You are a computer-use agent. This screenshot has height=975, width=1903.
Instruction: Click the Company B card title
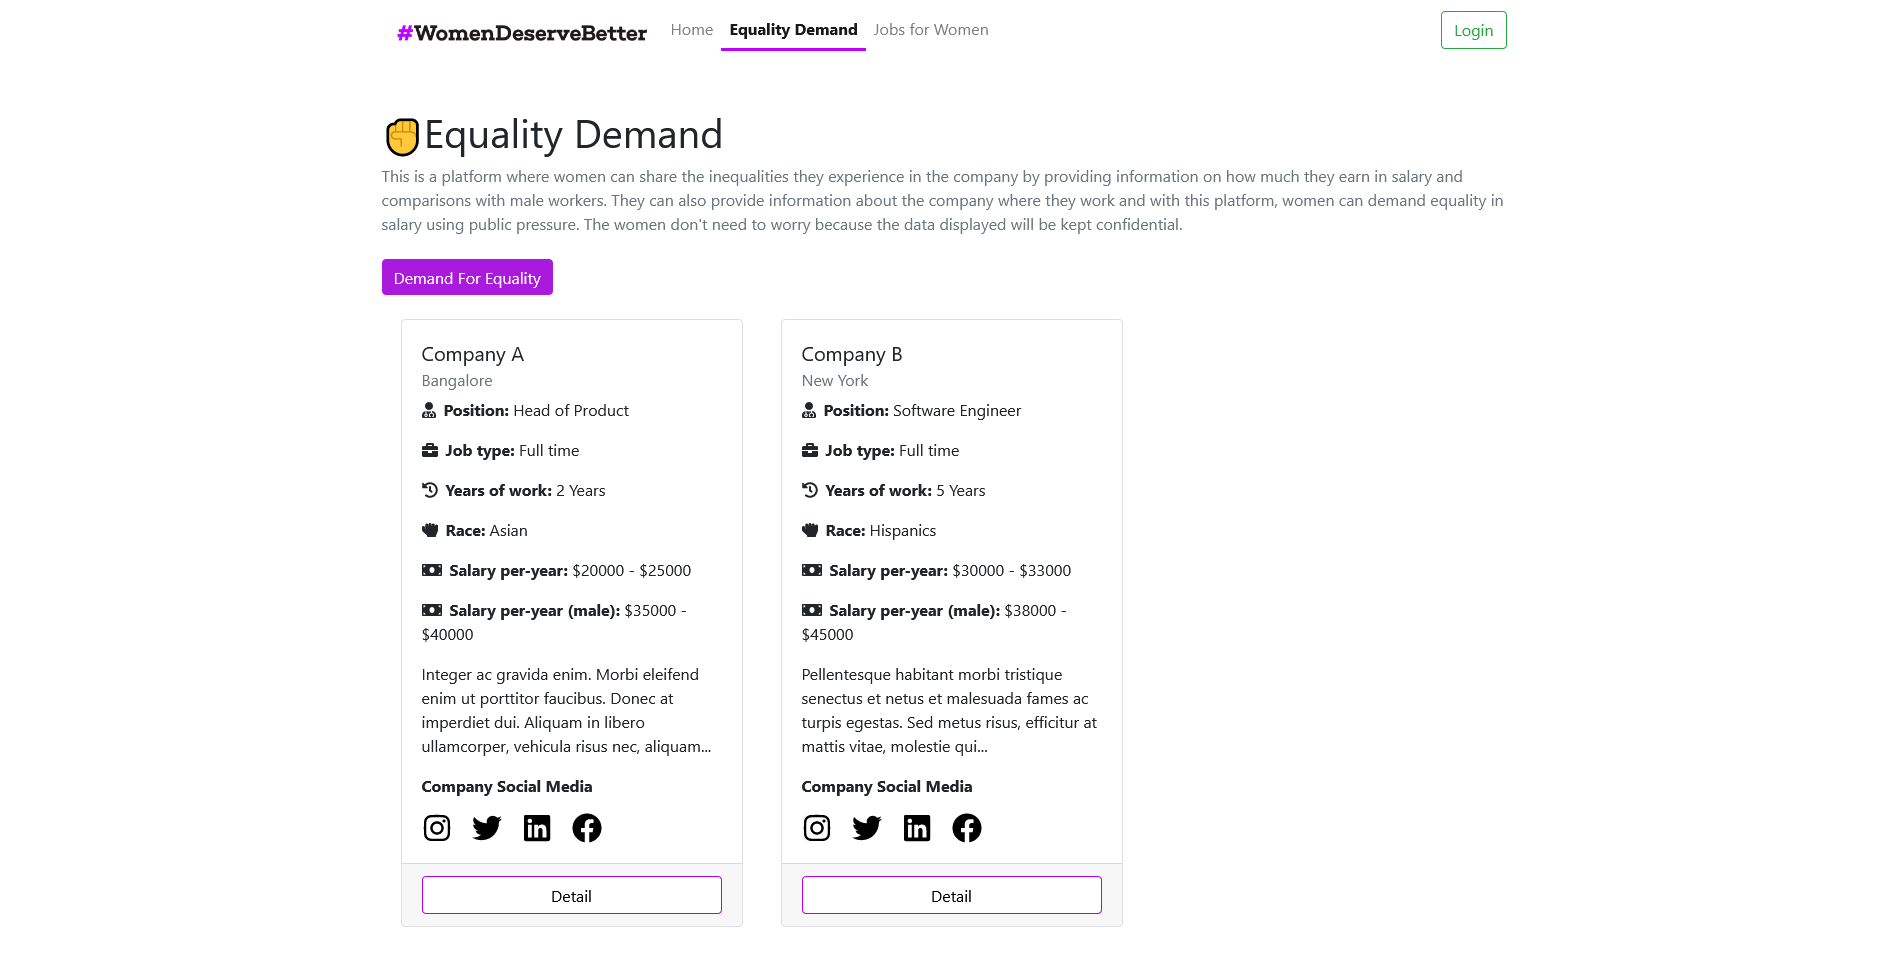(x=851, y=354)
